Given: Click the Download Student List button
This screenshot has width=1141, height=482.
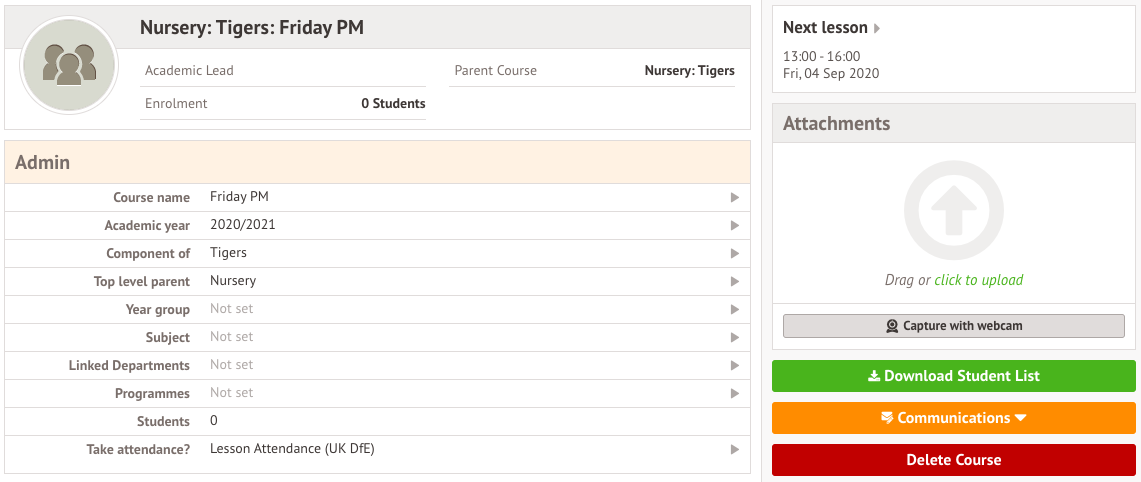Looking at the screenshot, I should (x=953, y=376).
